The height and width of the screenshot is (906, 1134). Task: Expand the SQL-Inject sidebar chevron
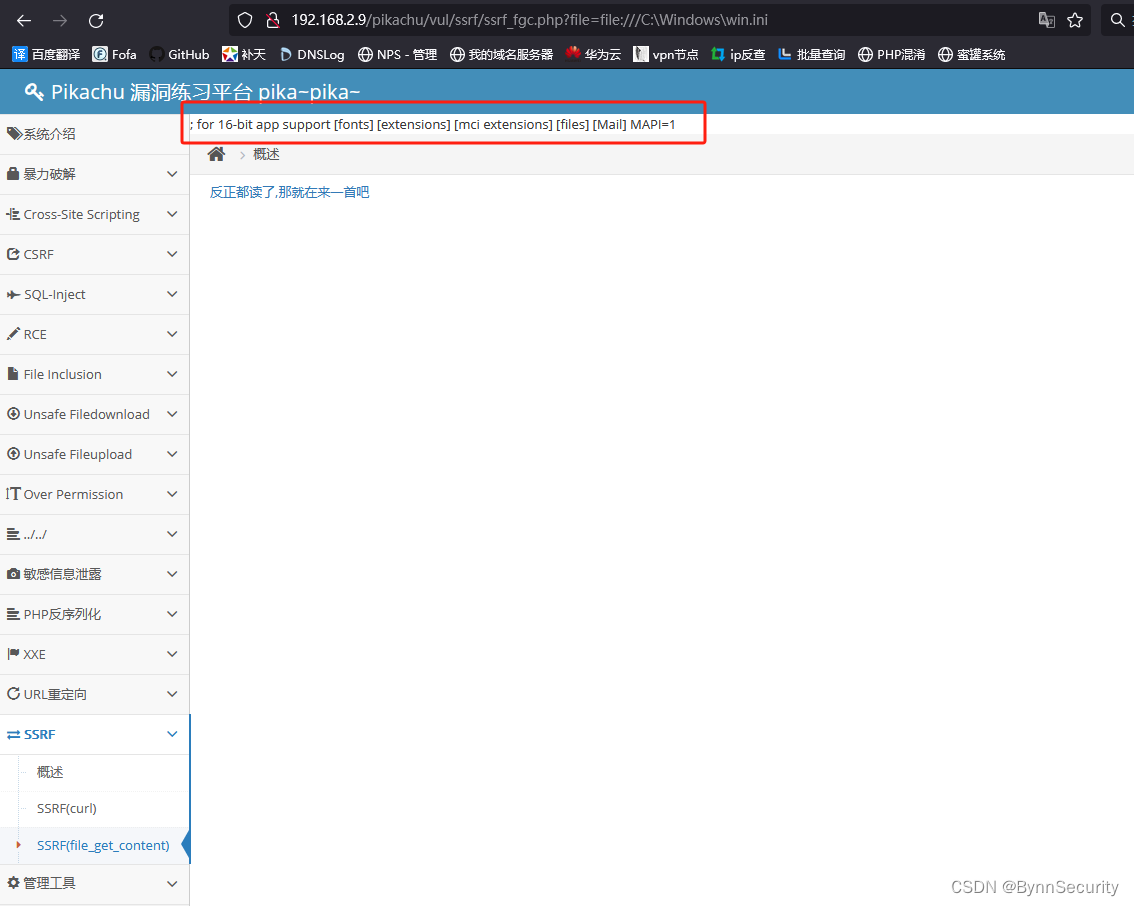click(171, 294)
